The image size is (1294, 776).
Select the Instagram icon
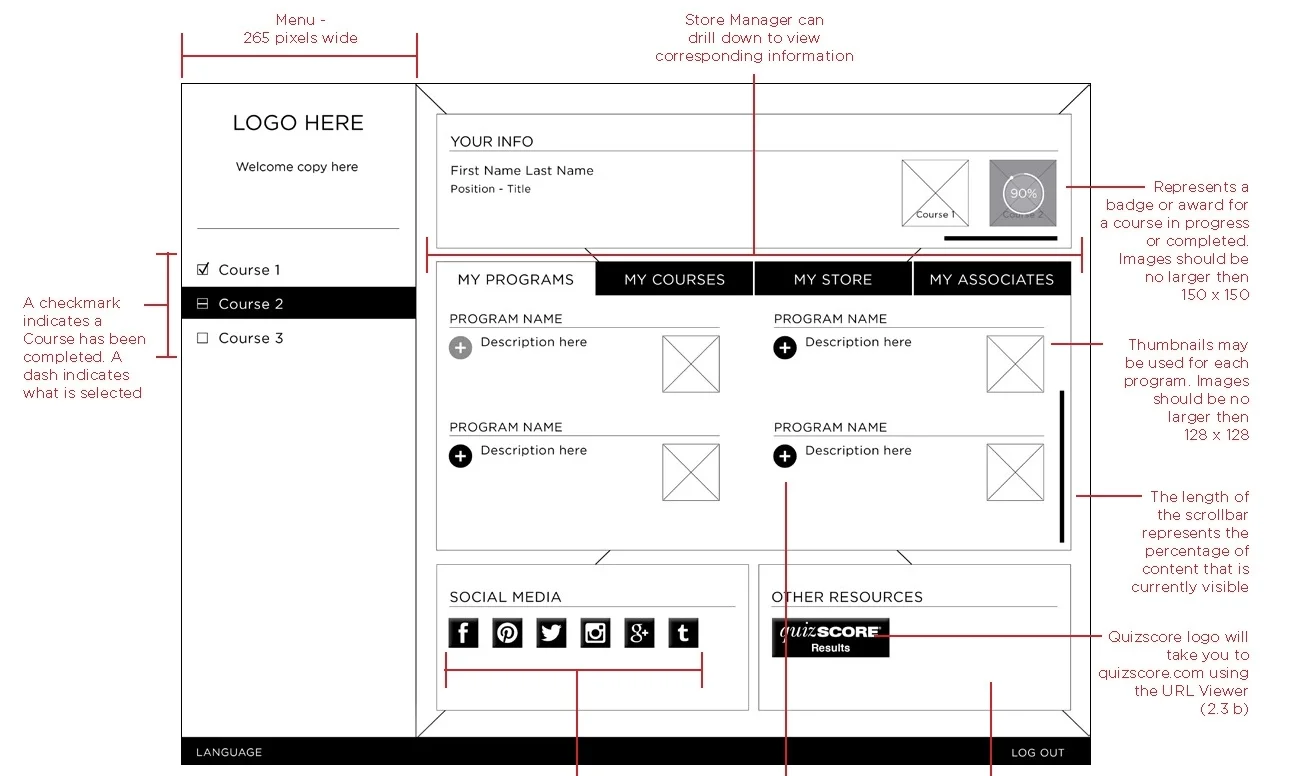(x=595, y=632)
